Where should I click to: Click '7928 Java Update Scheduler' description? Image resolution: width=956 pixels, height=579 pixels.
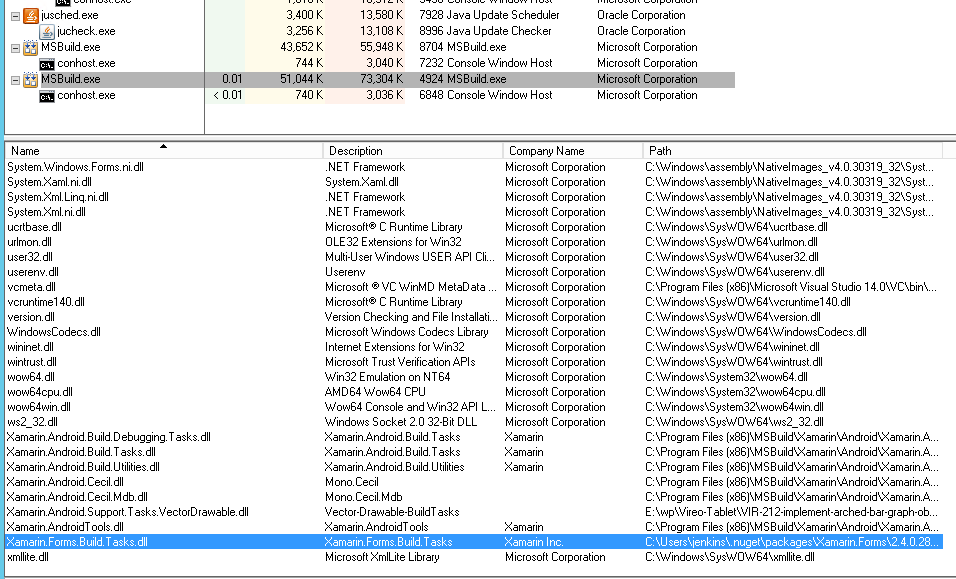pyautogui.click(x=490, y=15)
